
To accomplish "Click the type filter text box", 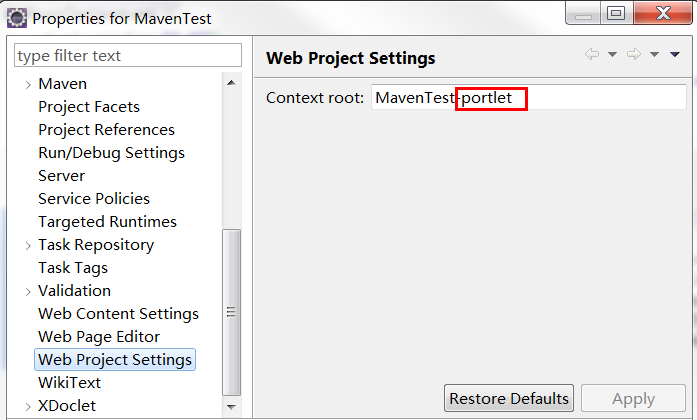I will coord(128,56).
